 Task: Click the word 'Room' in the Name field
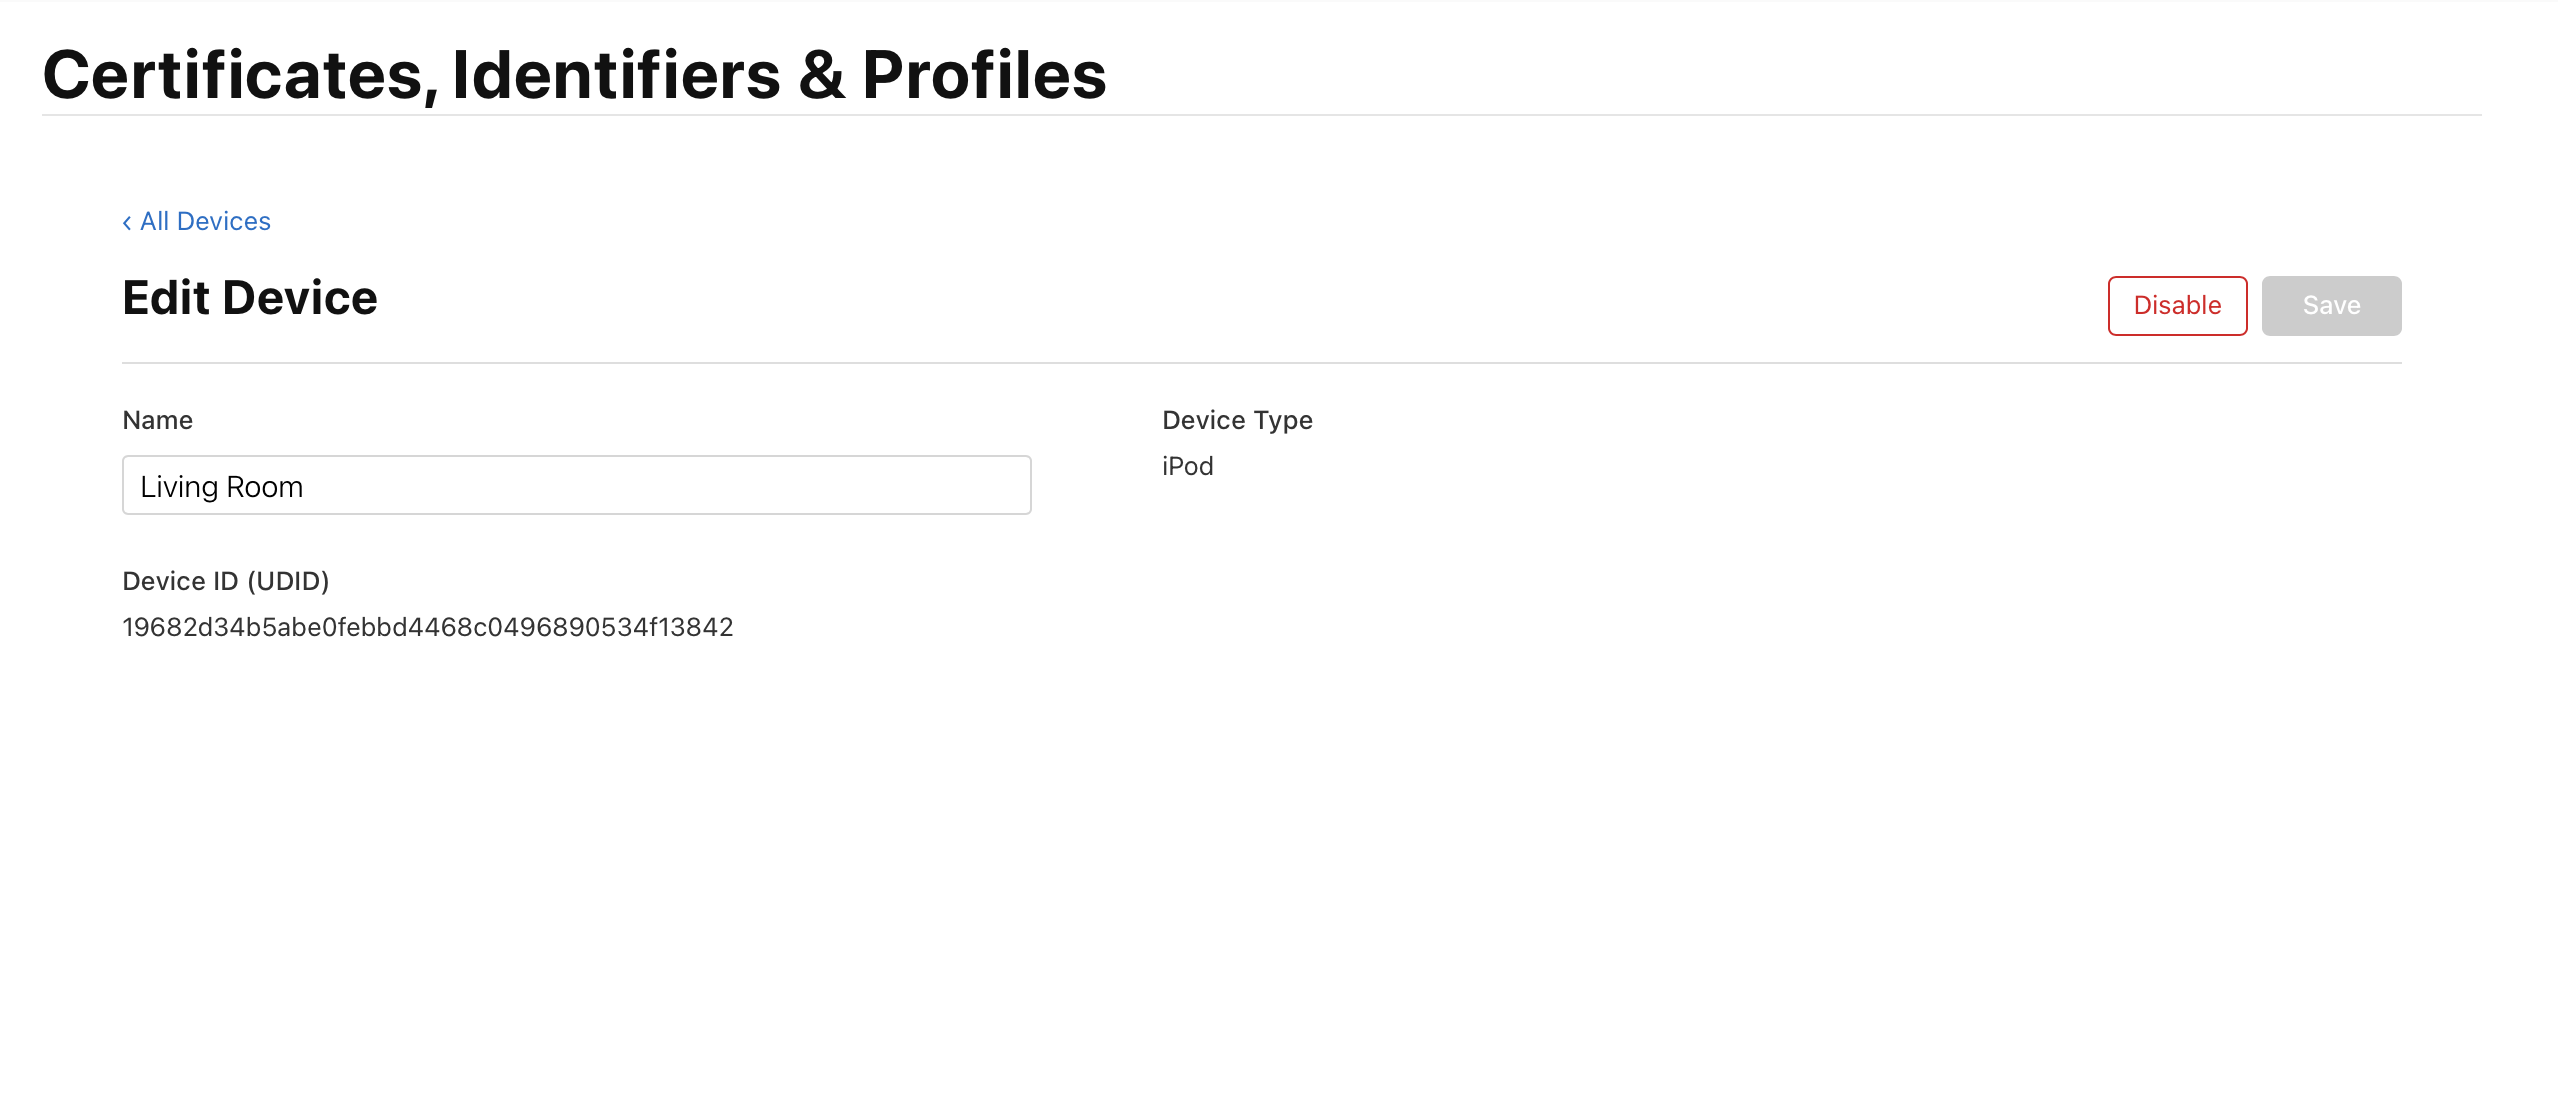264,487
